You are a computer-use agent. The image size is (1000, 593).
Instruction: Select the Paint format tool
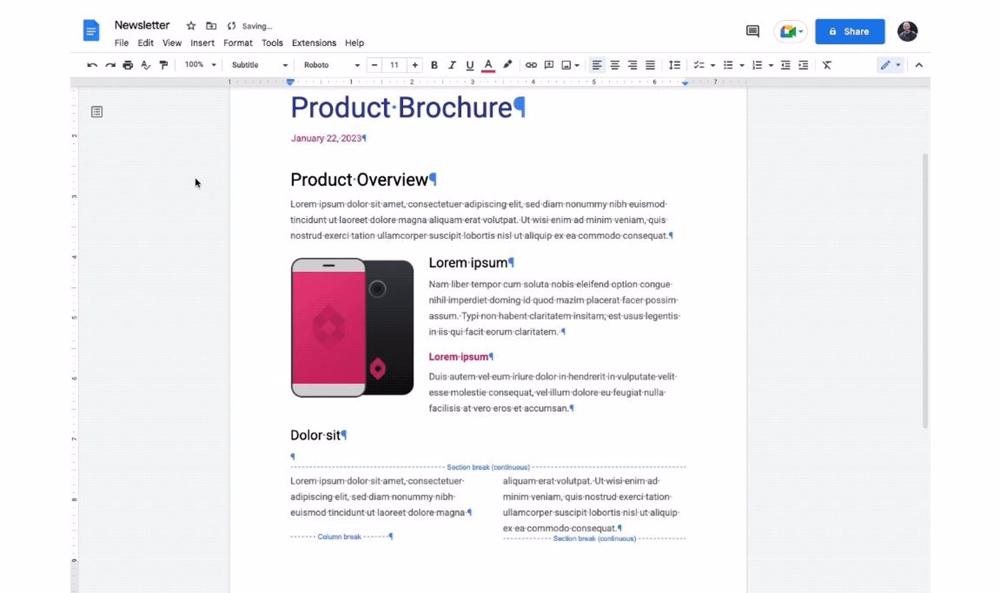[164, 64]
